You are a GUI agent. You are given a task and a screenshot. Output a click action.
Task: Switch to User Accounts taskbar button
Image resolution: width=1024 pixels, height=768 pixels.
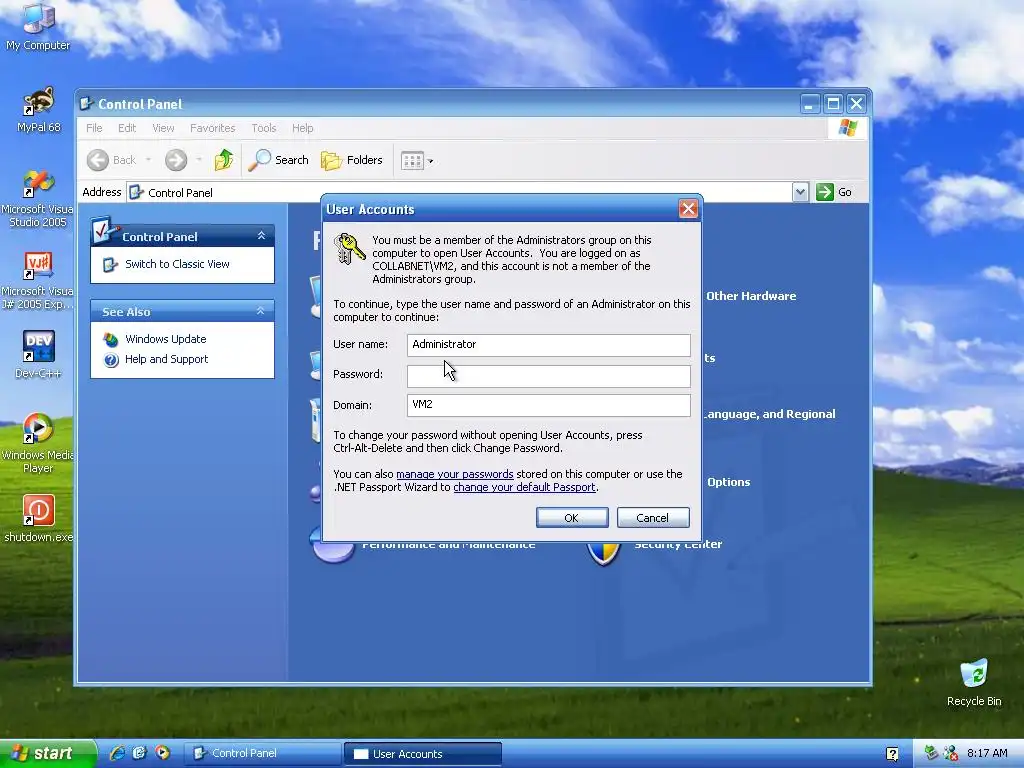coord(423,754)
